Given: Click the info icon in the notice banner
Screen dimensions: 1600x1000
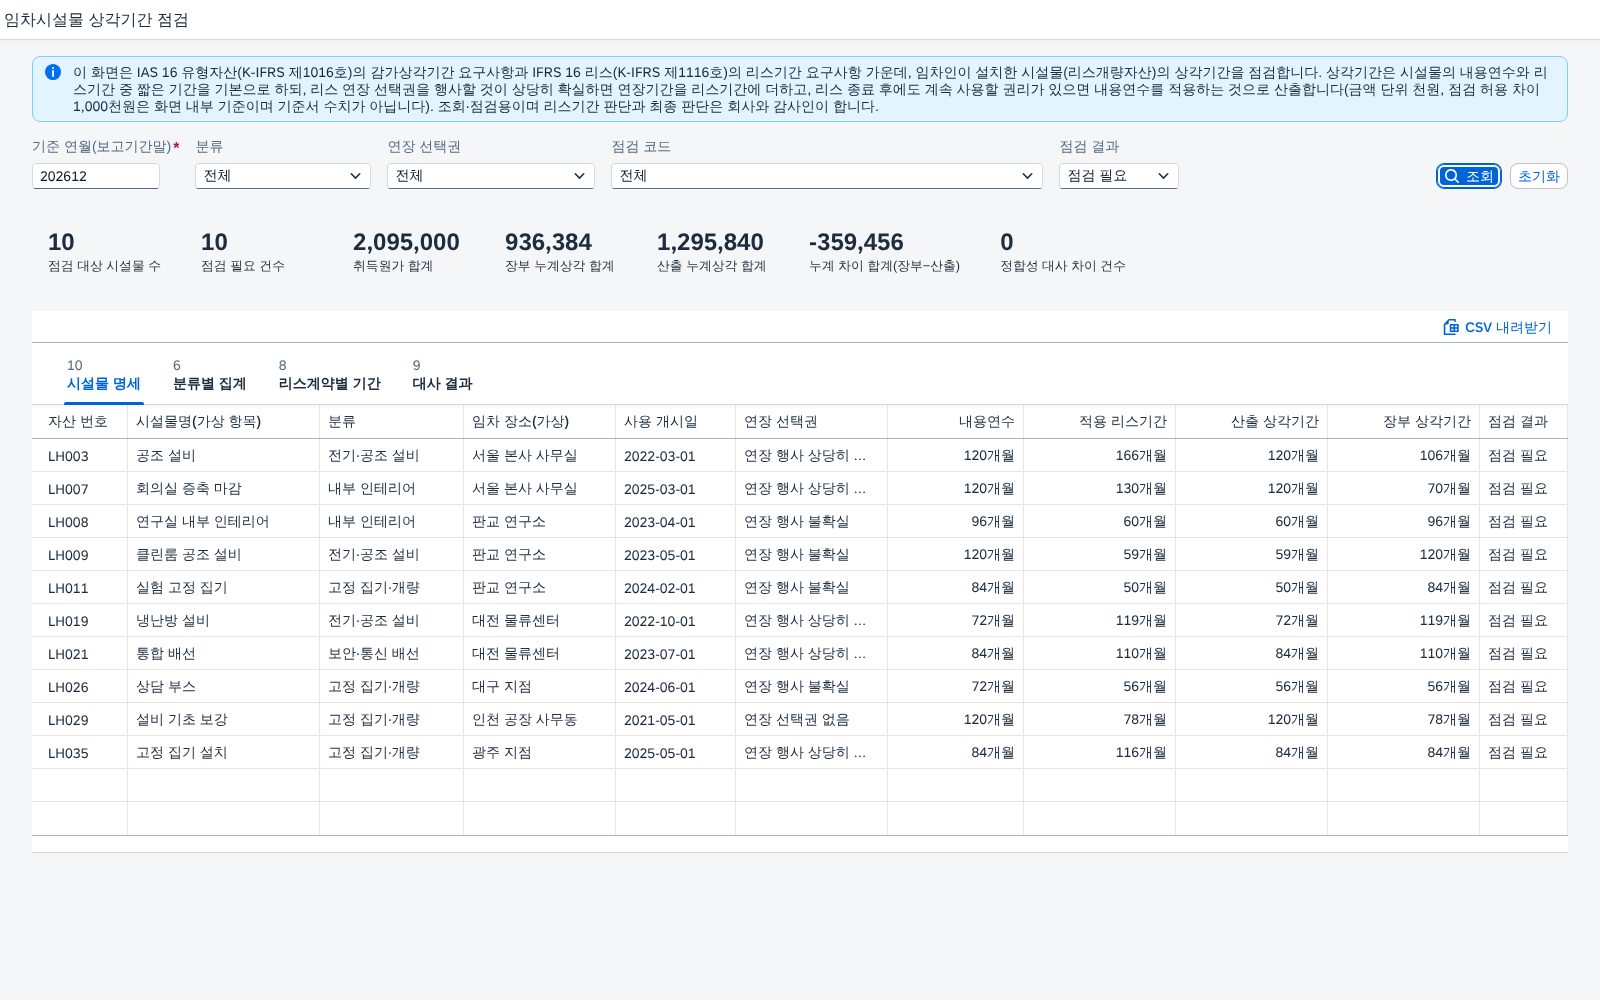Looking at the screenshot, I should click(53, 72).
